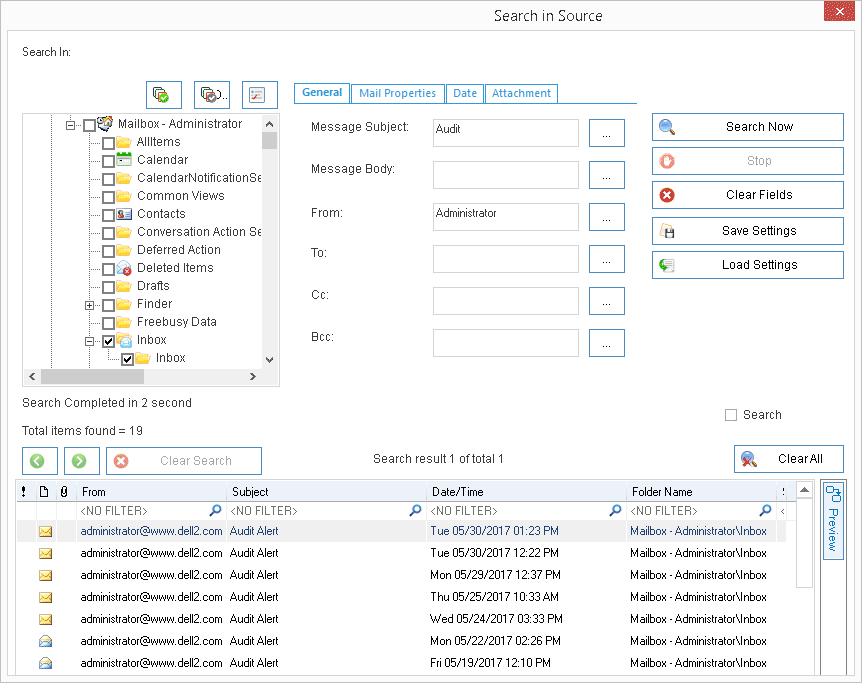Expand the Finder folder node
The image size is (862, 683).
pos(90,305)
